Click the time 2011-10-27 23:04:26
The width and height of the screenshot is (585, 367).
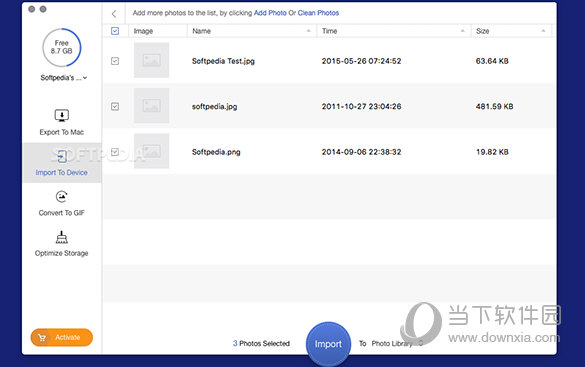click(362, 107)
